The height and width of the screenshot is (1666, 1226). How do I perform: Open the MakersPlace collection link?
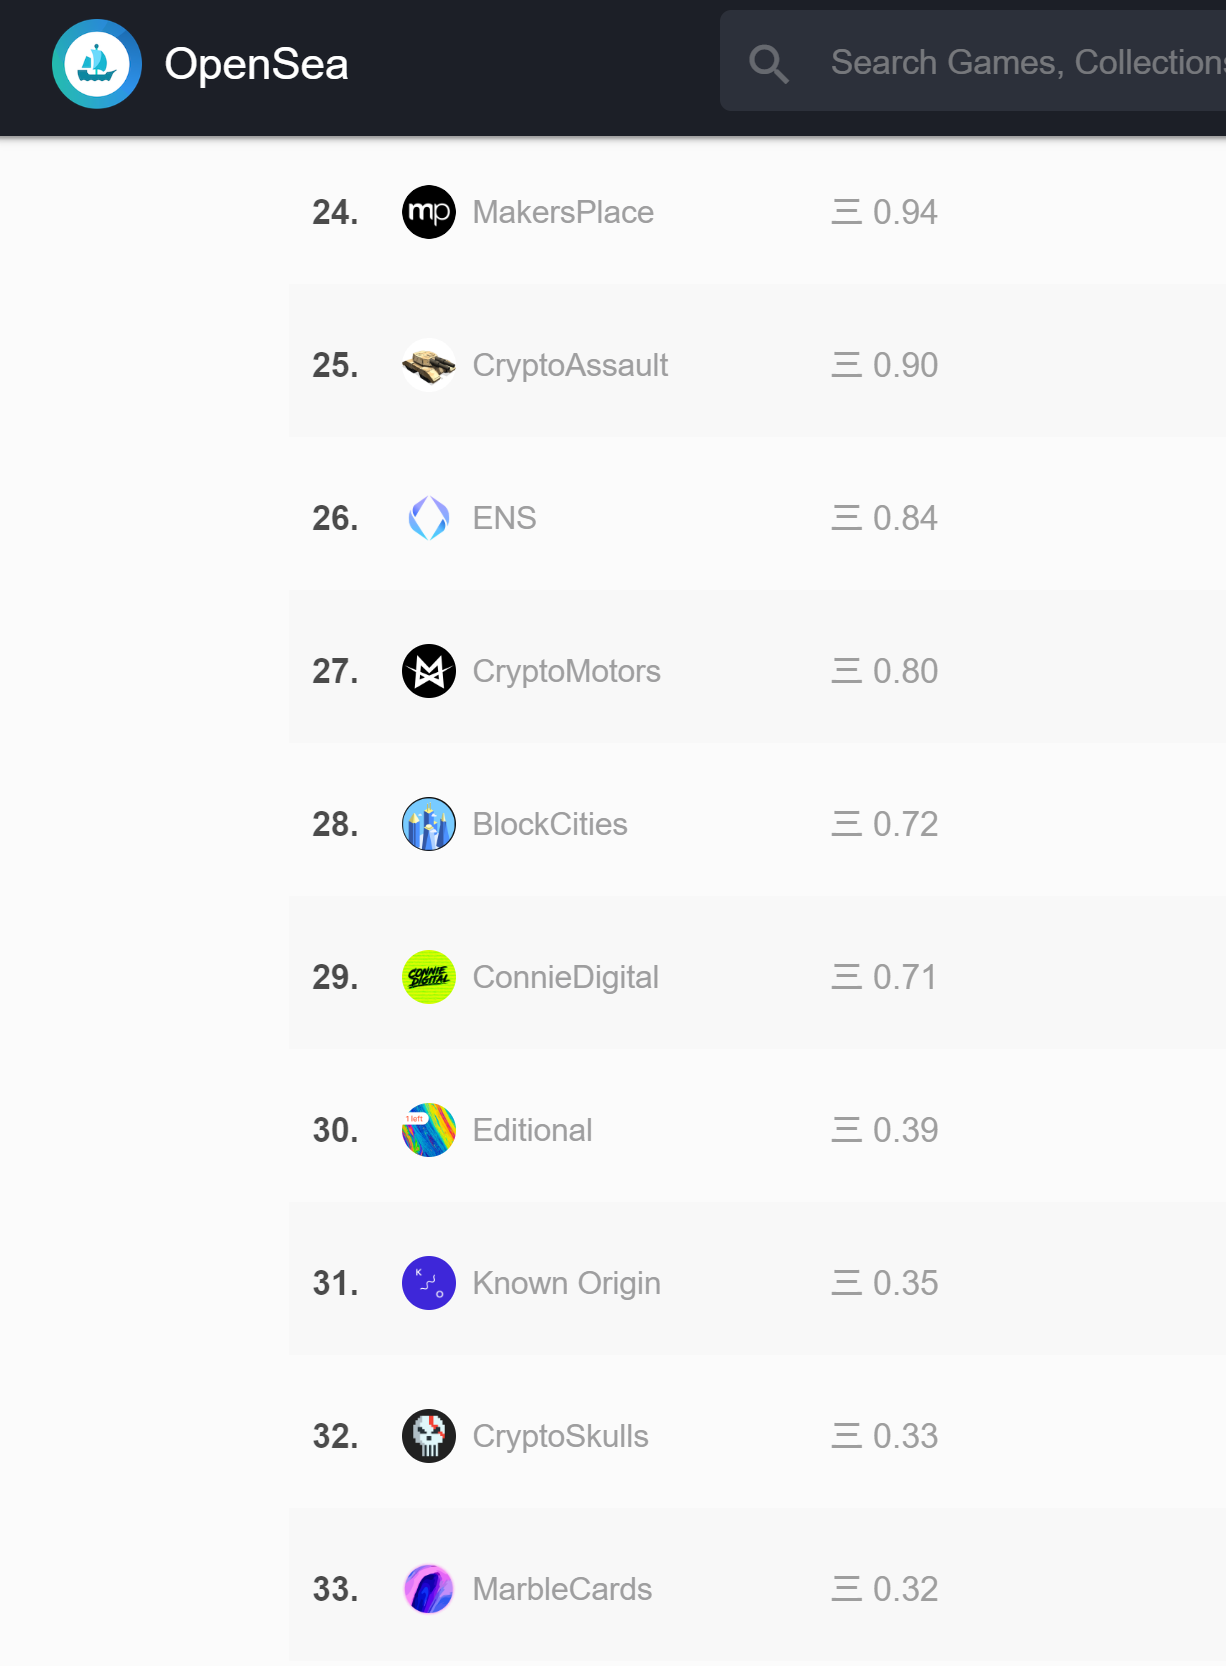tap(563, 212)
